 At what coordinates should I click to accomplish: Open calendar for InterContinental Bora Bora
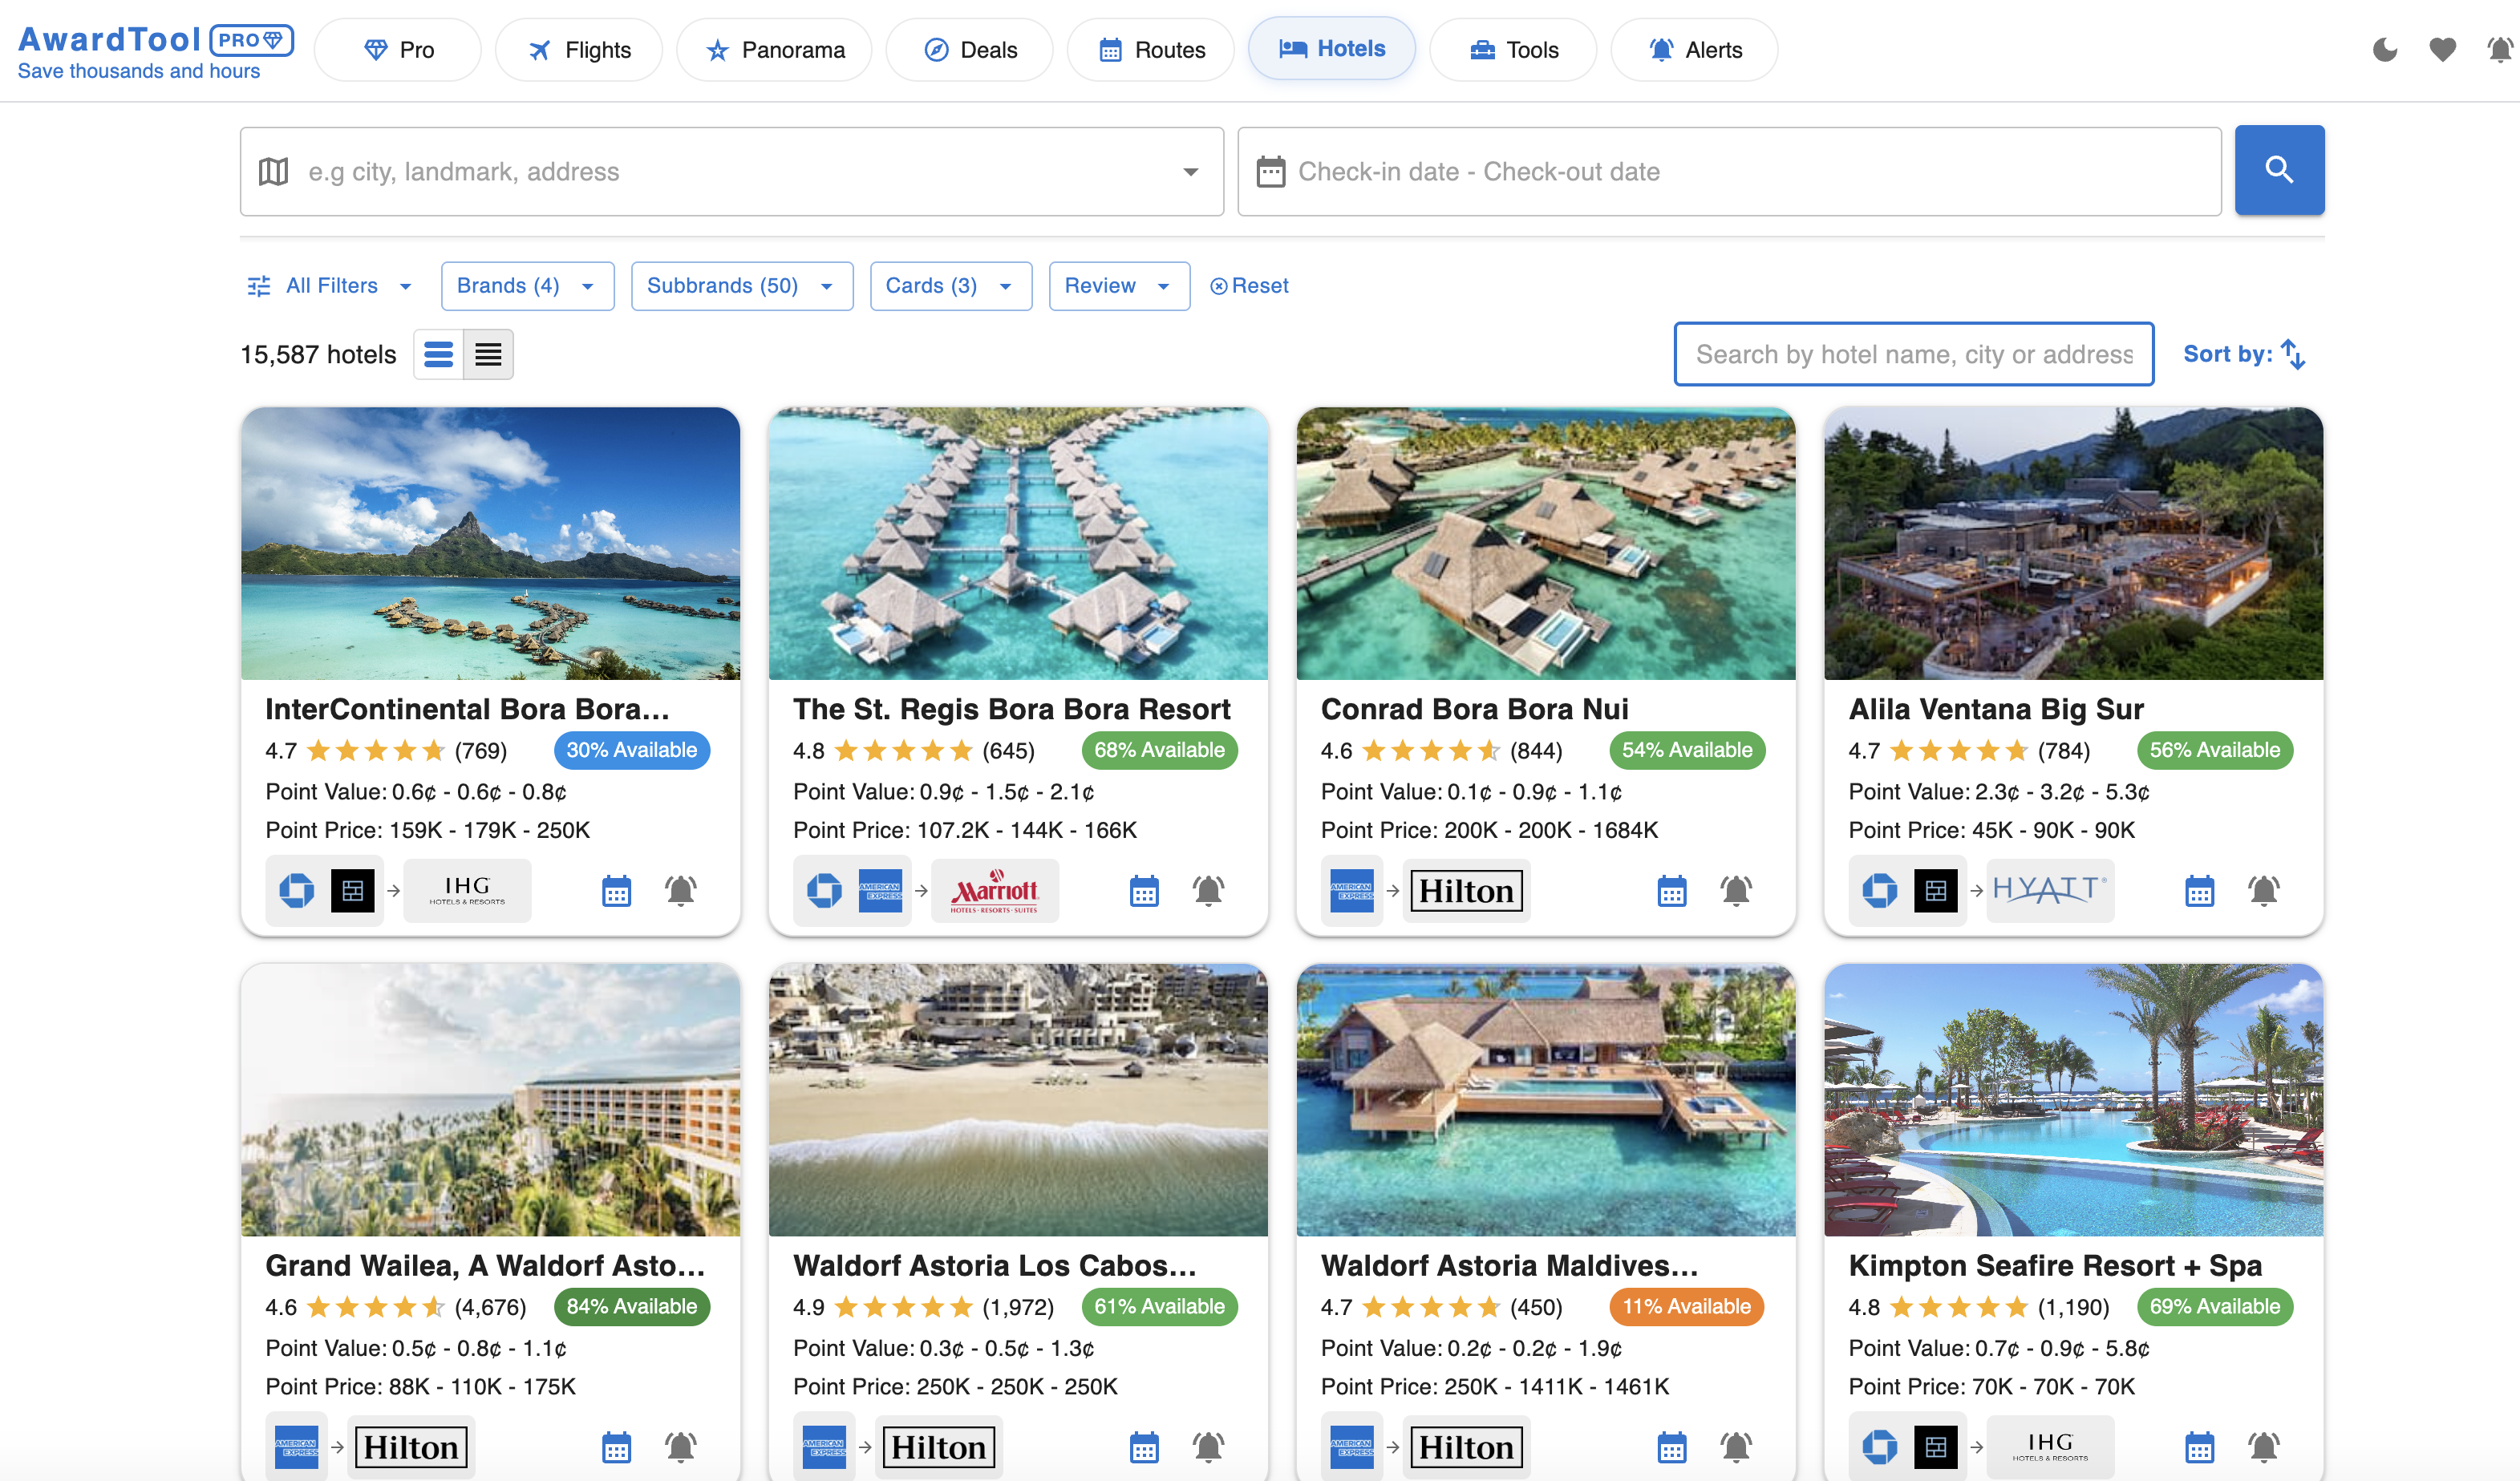click(616, 890)
